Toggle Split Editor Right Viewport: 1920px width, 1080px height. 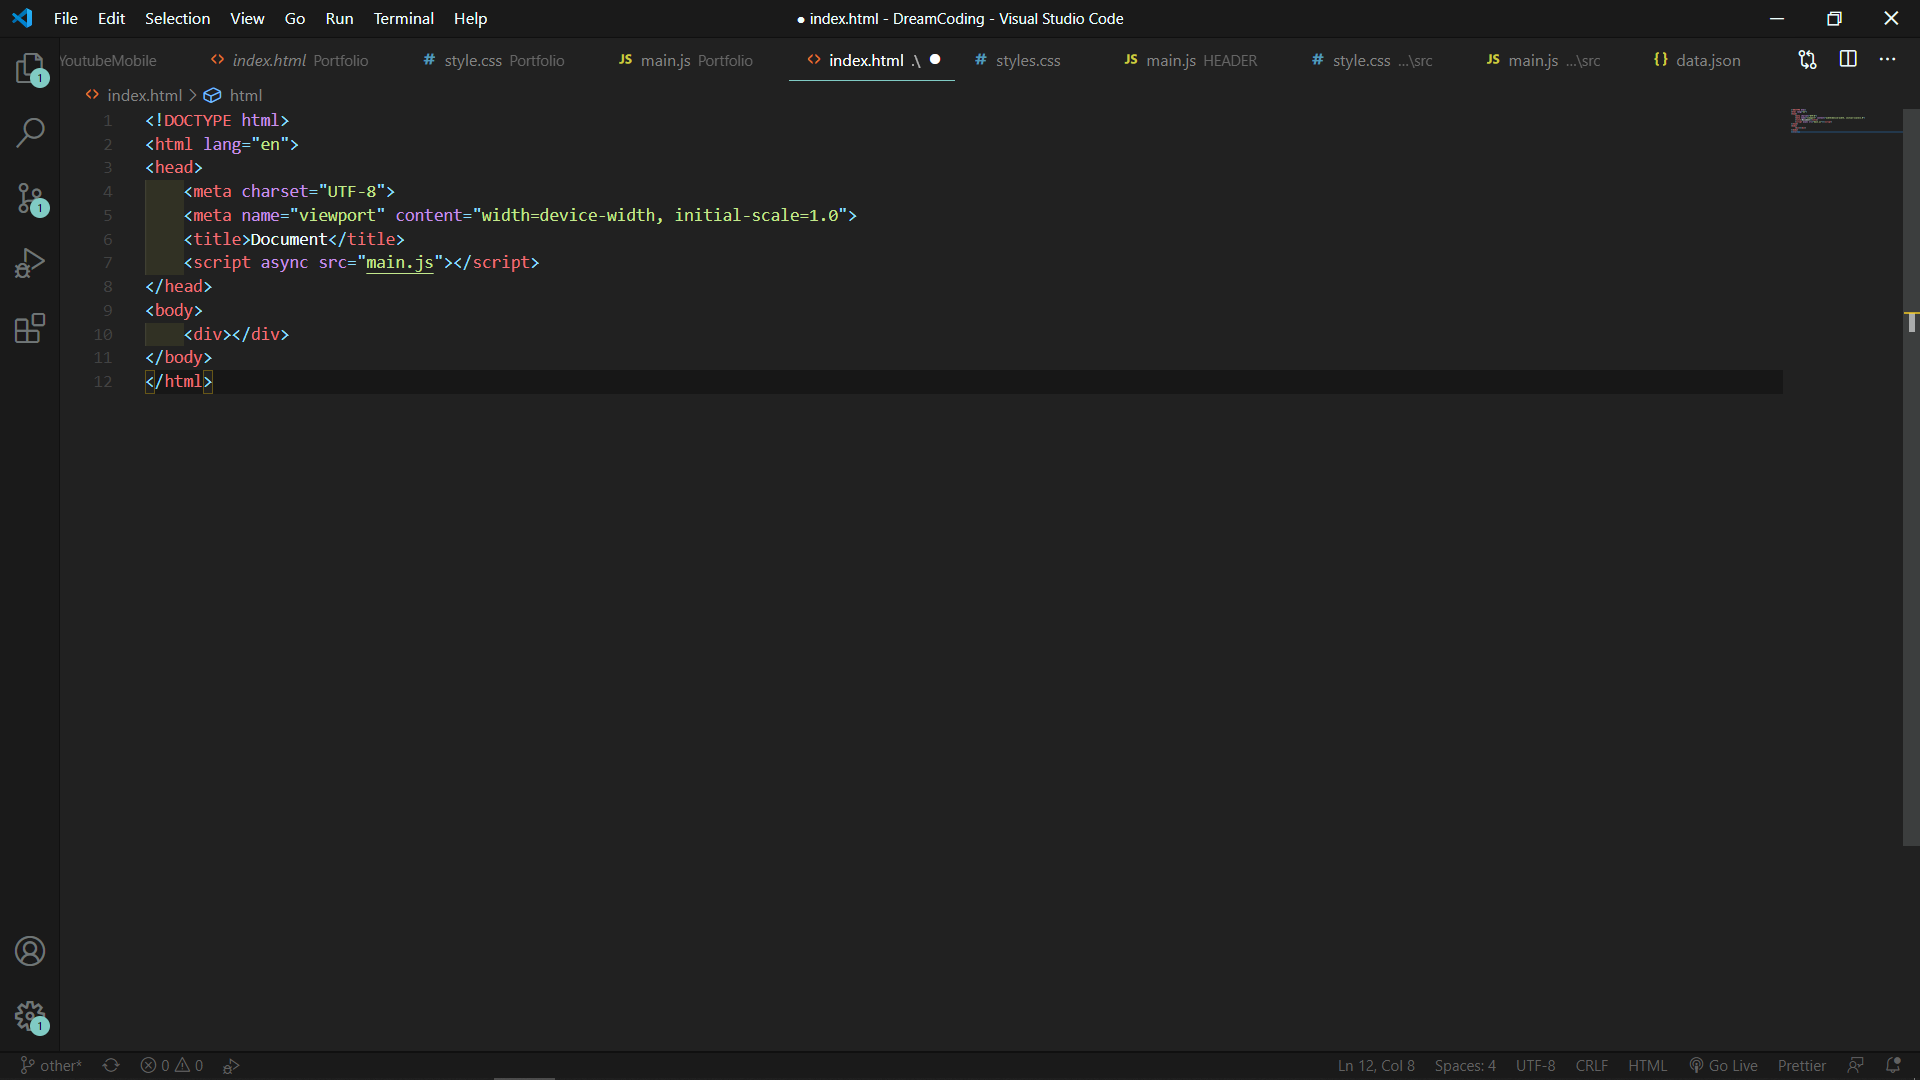(1848, 60)
